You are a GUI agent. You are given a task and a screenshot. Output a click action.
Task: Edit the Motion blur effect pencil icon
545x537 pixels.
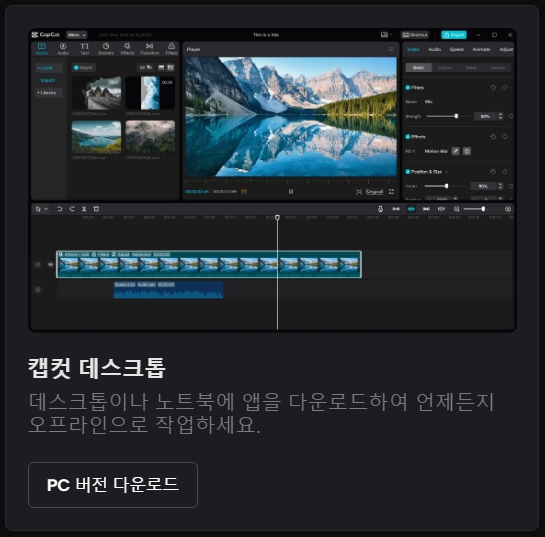456,151
